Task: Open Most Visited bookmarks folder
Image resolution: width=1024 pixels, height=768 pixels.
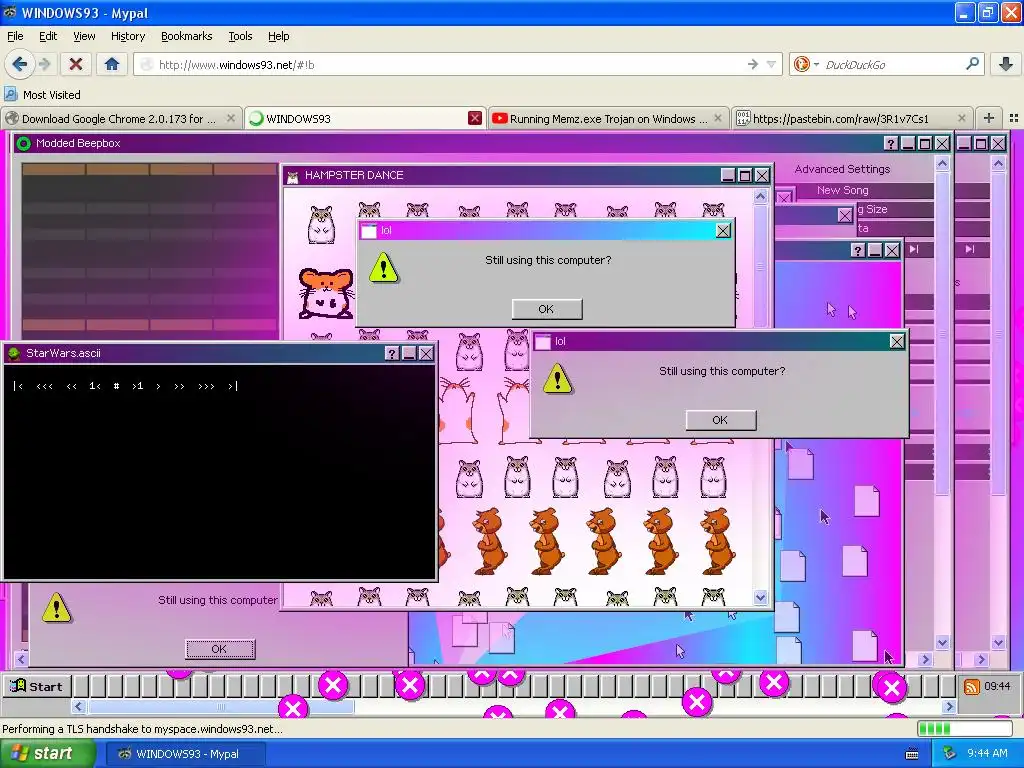Action: [x=42, y=95]
